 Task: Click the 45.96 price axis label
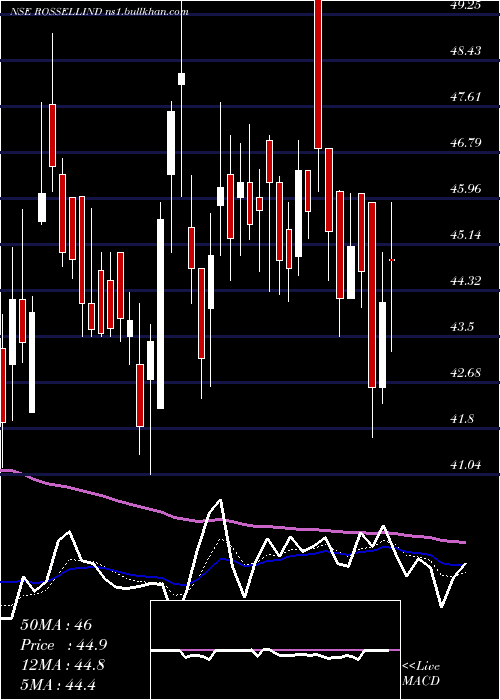pyautogui.click(x=465, y=189)
